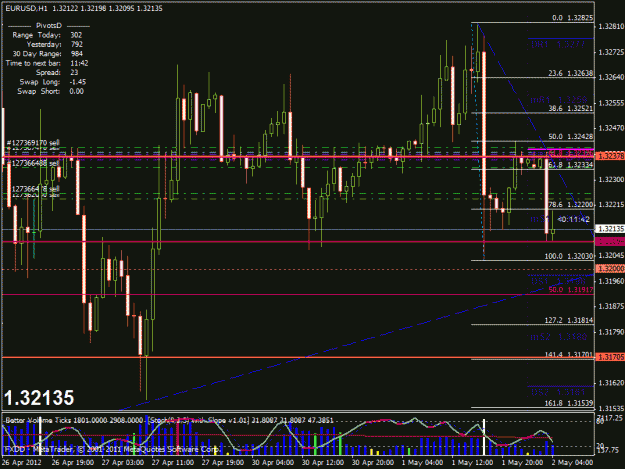
Task: Click the 2 May 04:00 time label
Action: [572, 463]
